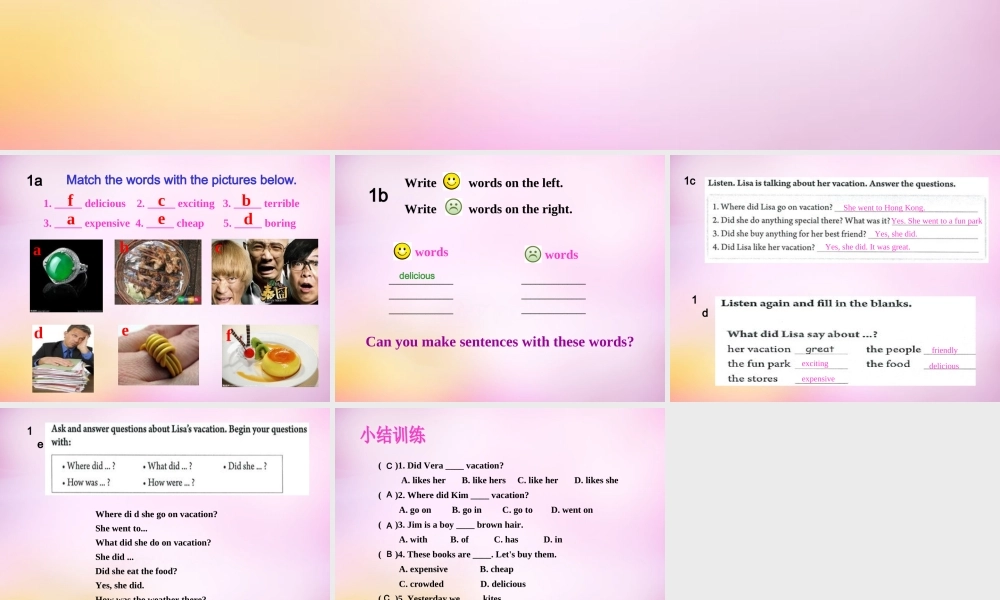Select the yellow smiley next to pink "words"
The image size is (1000, 600).
(x=402, y=251)
